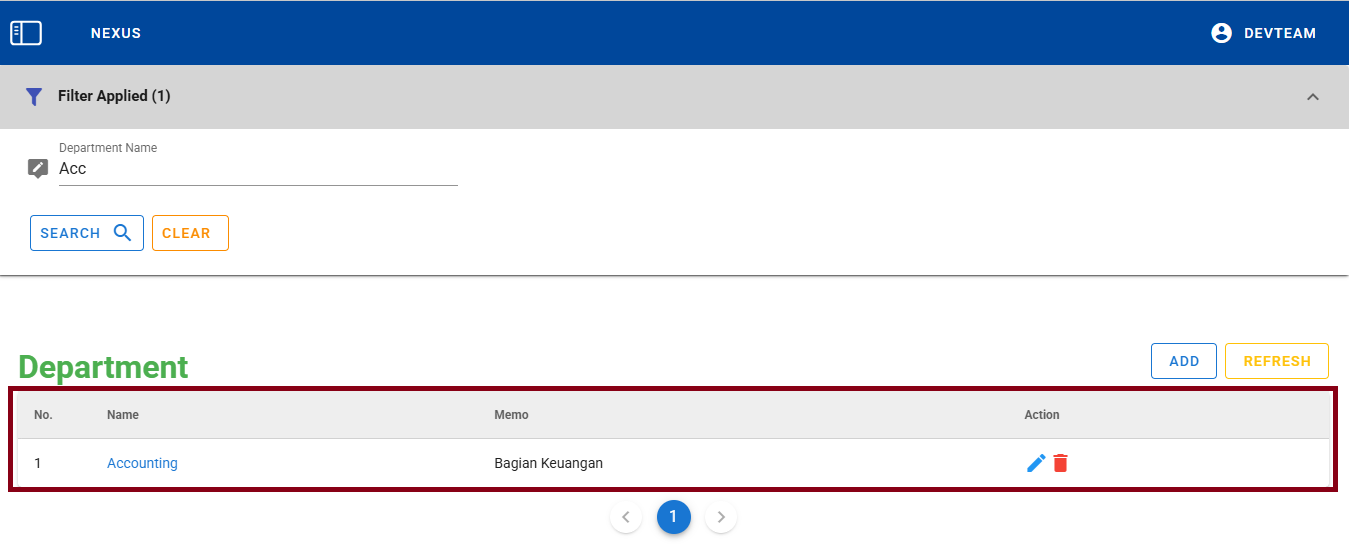Delete the Accounting row using trash icon
Viewport: 1349px width, 559px height.
click(1061, 463)
